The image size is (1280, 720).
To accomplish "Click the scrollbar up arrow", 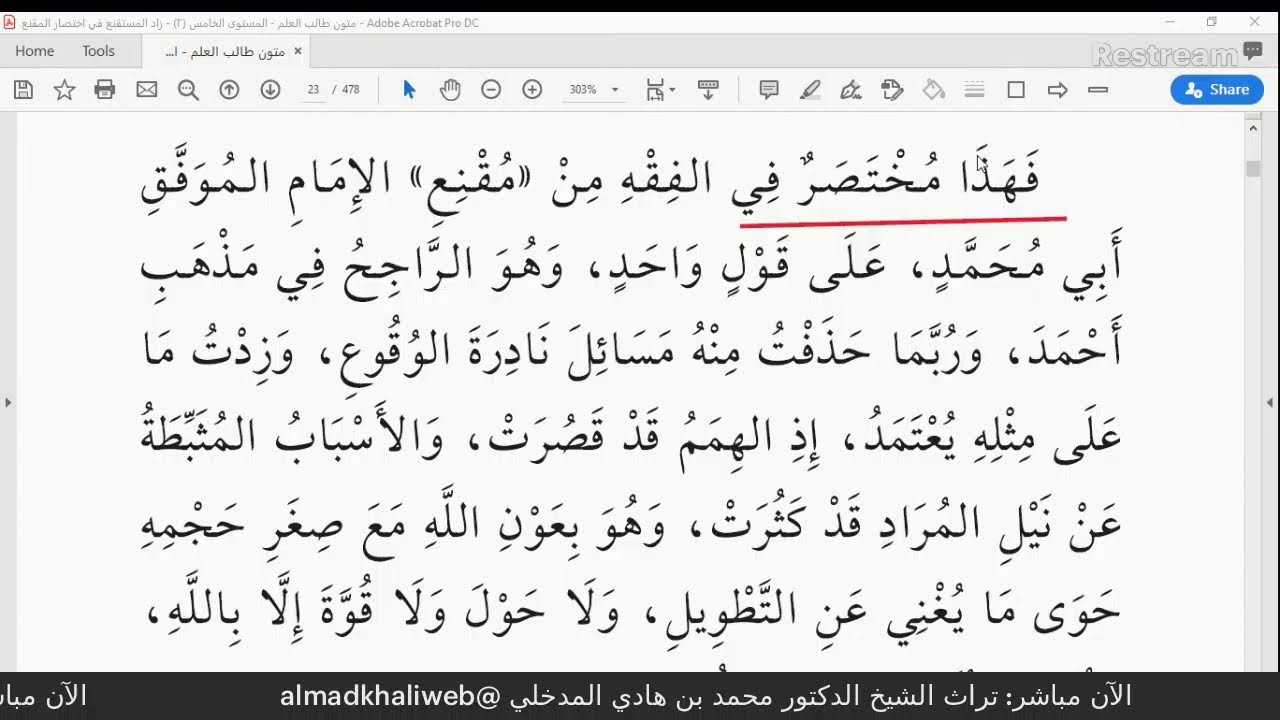I will click(x=1253, y=127).
